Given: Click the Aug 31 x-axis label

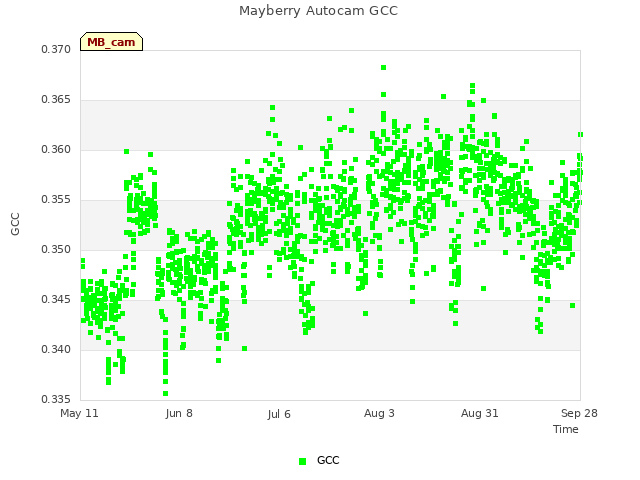Looking at the screenshot, I should [480, 414].
